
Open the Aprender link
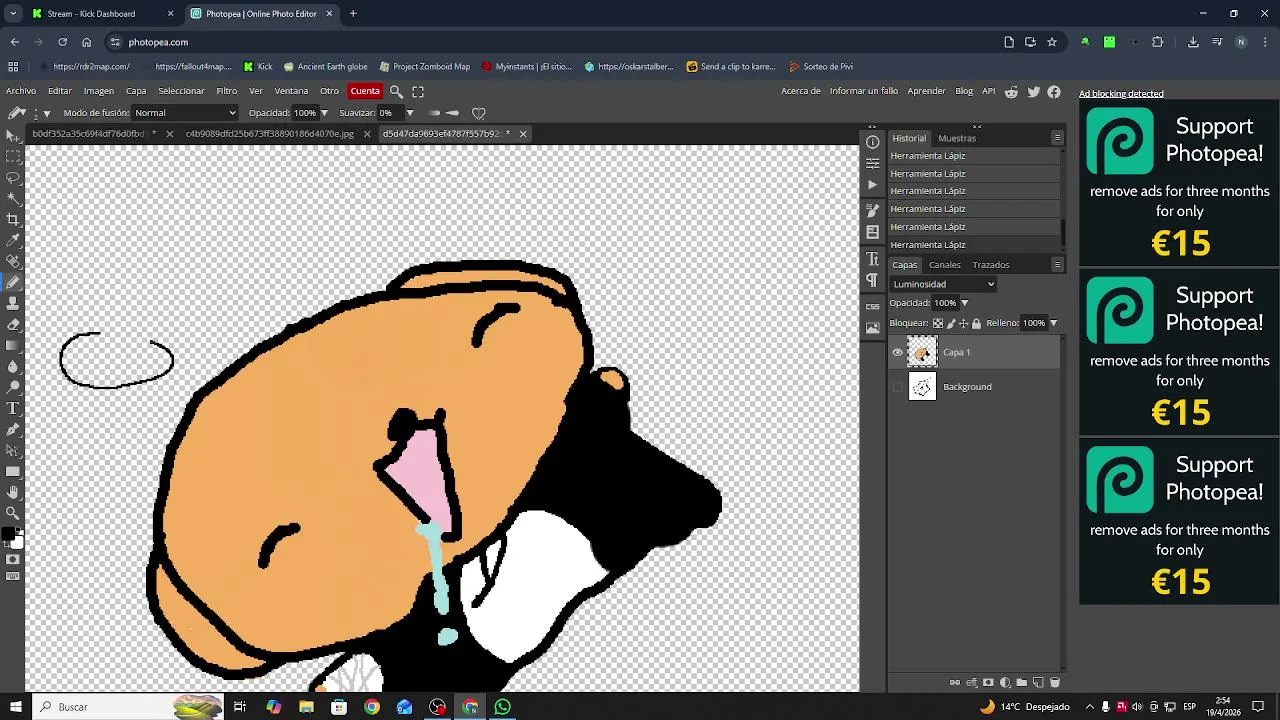(x=926, y=91)
